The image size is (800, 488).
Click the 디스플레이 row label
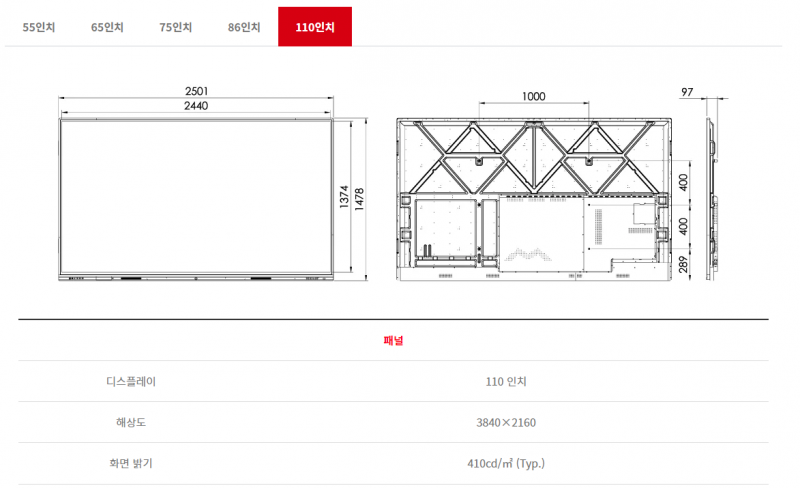(x=131, y=381)
